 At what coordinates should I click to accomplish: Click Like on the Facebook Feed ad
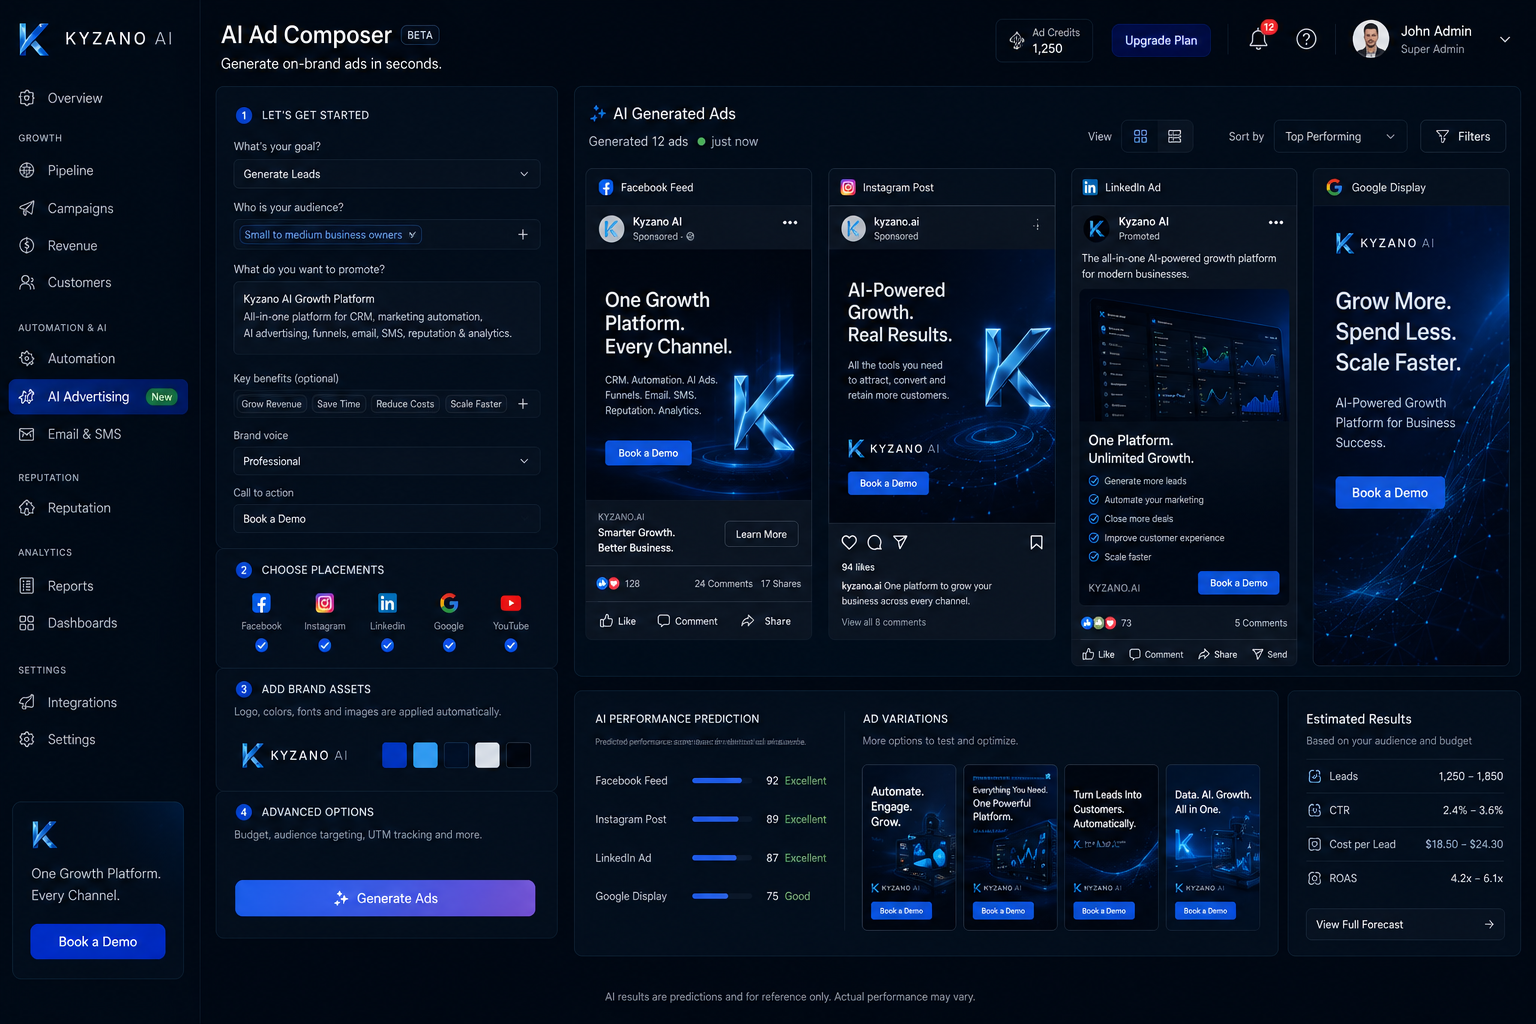click(618, 621)
